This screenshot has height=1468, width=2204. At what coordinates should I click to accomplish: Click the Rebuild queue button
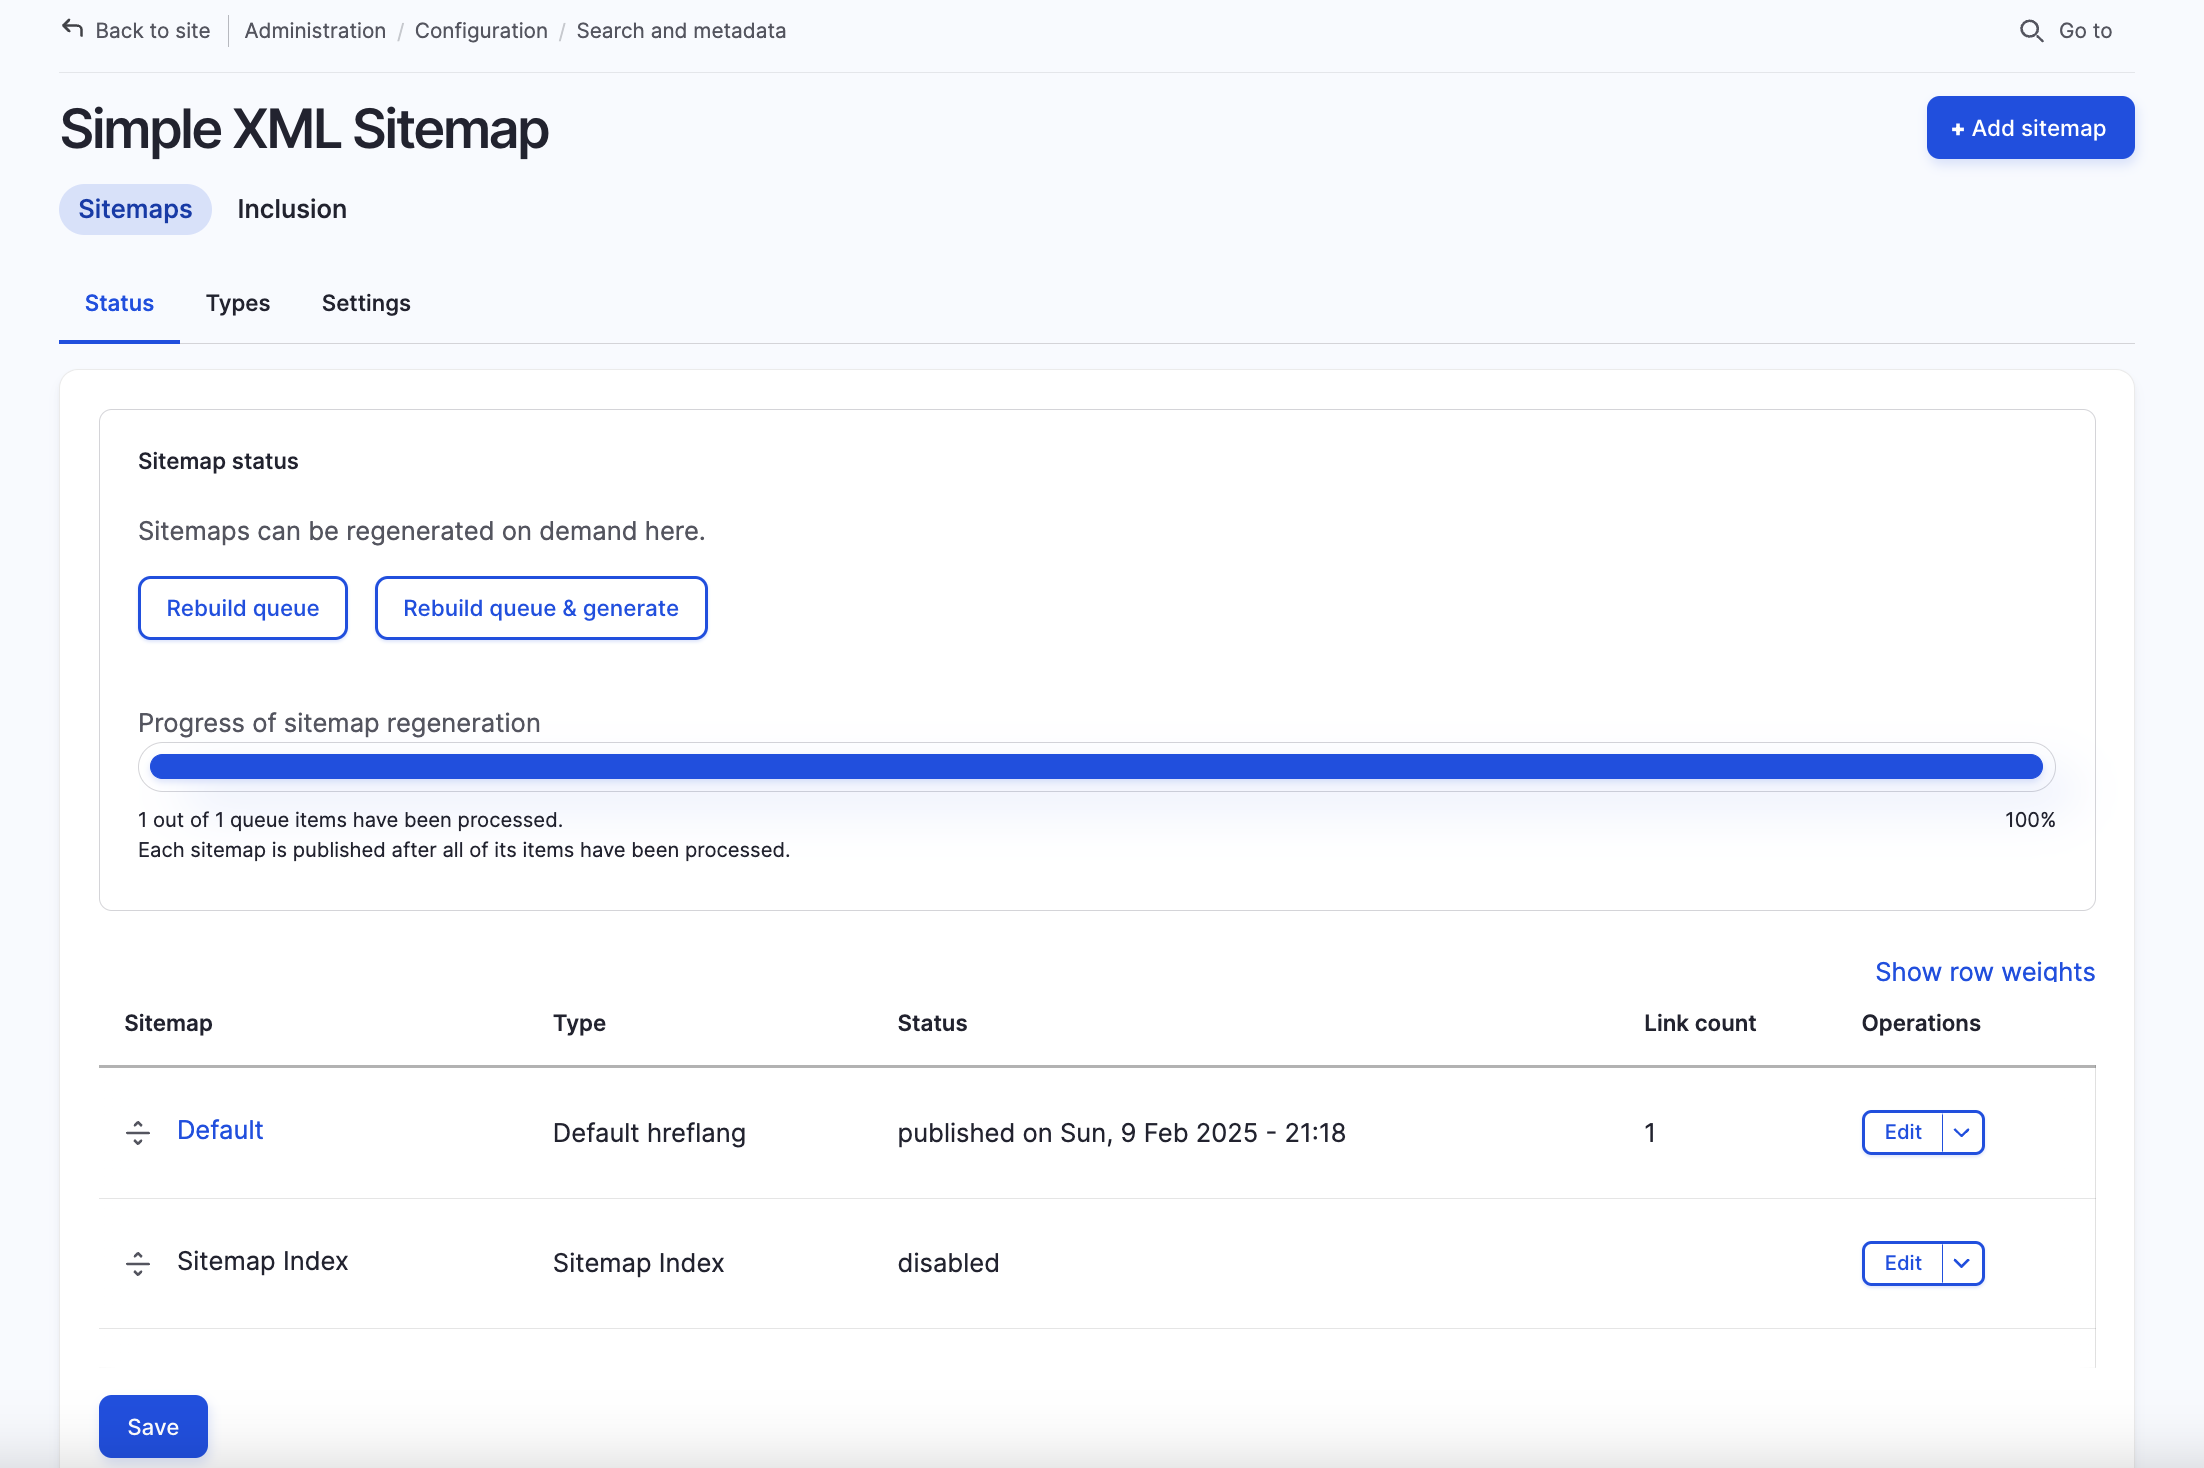243,608
